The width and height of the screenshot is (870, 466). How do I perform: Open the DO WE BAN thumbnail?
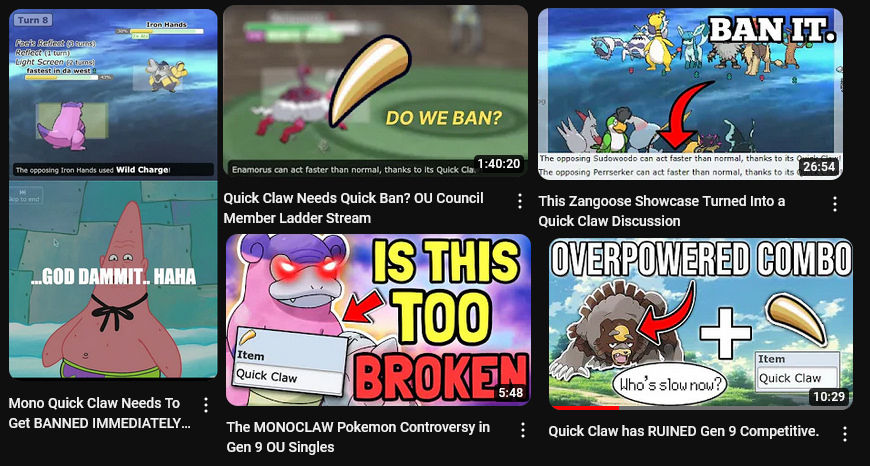coord(376,91)
